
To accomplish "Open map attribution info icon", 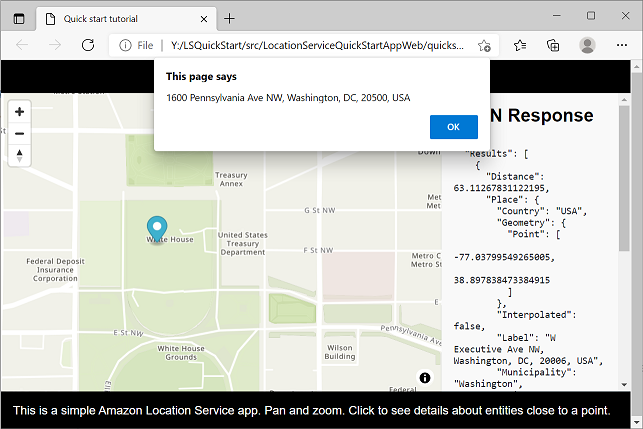I will pos(425,377).
